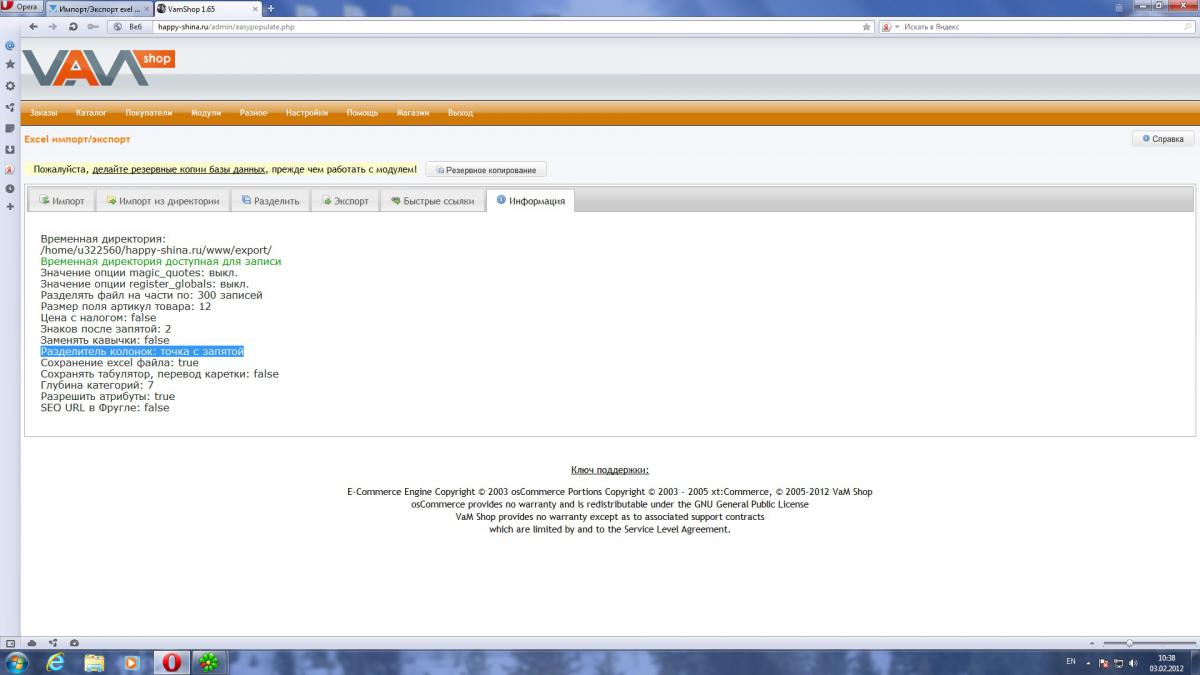Open the Настройки menu in the orange bar
Viewport: 1200px width, 675px height.
[x=306, y=113]
